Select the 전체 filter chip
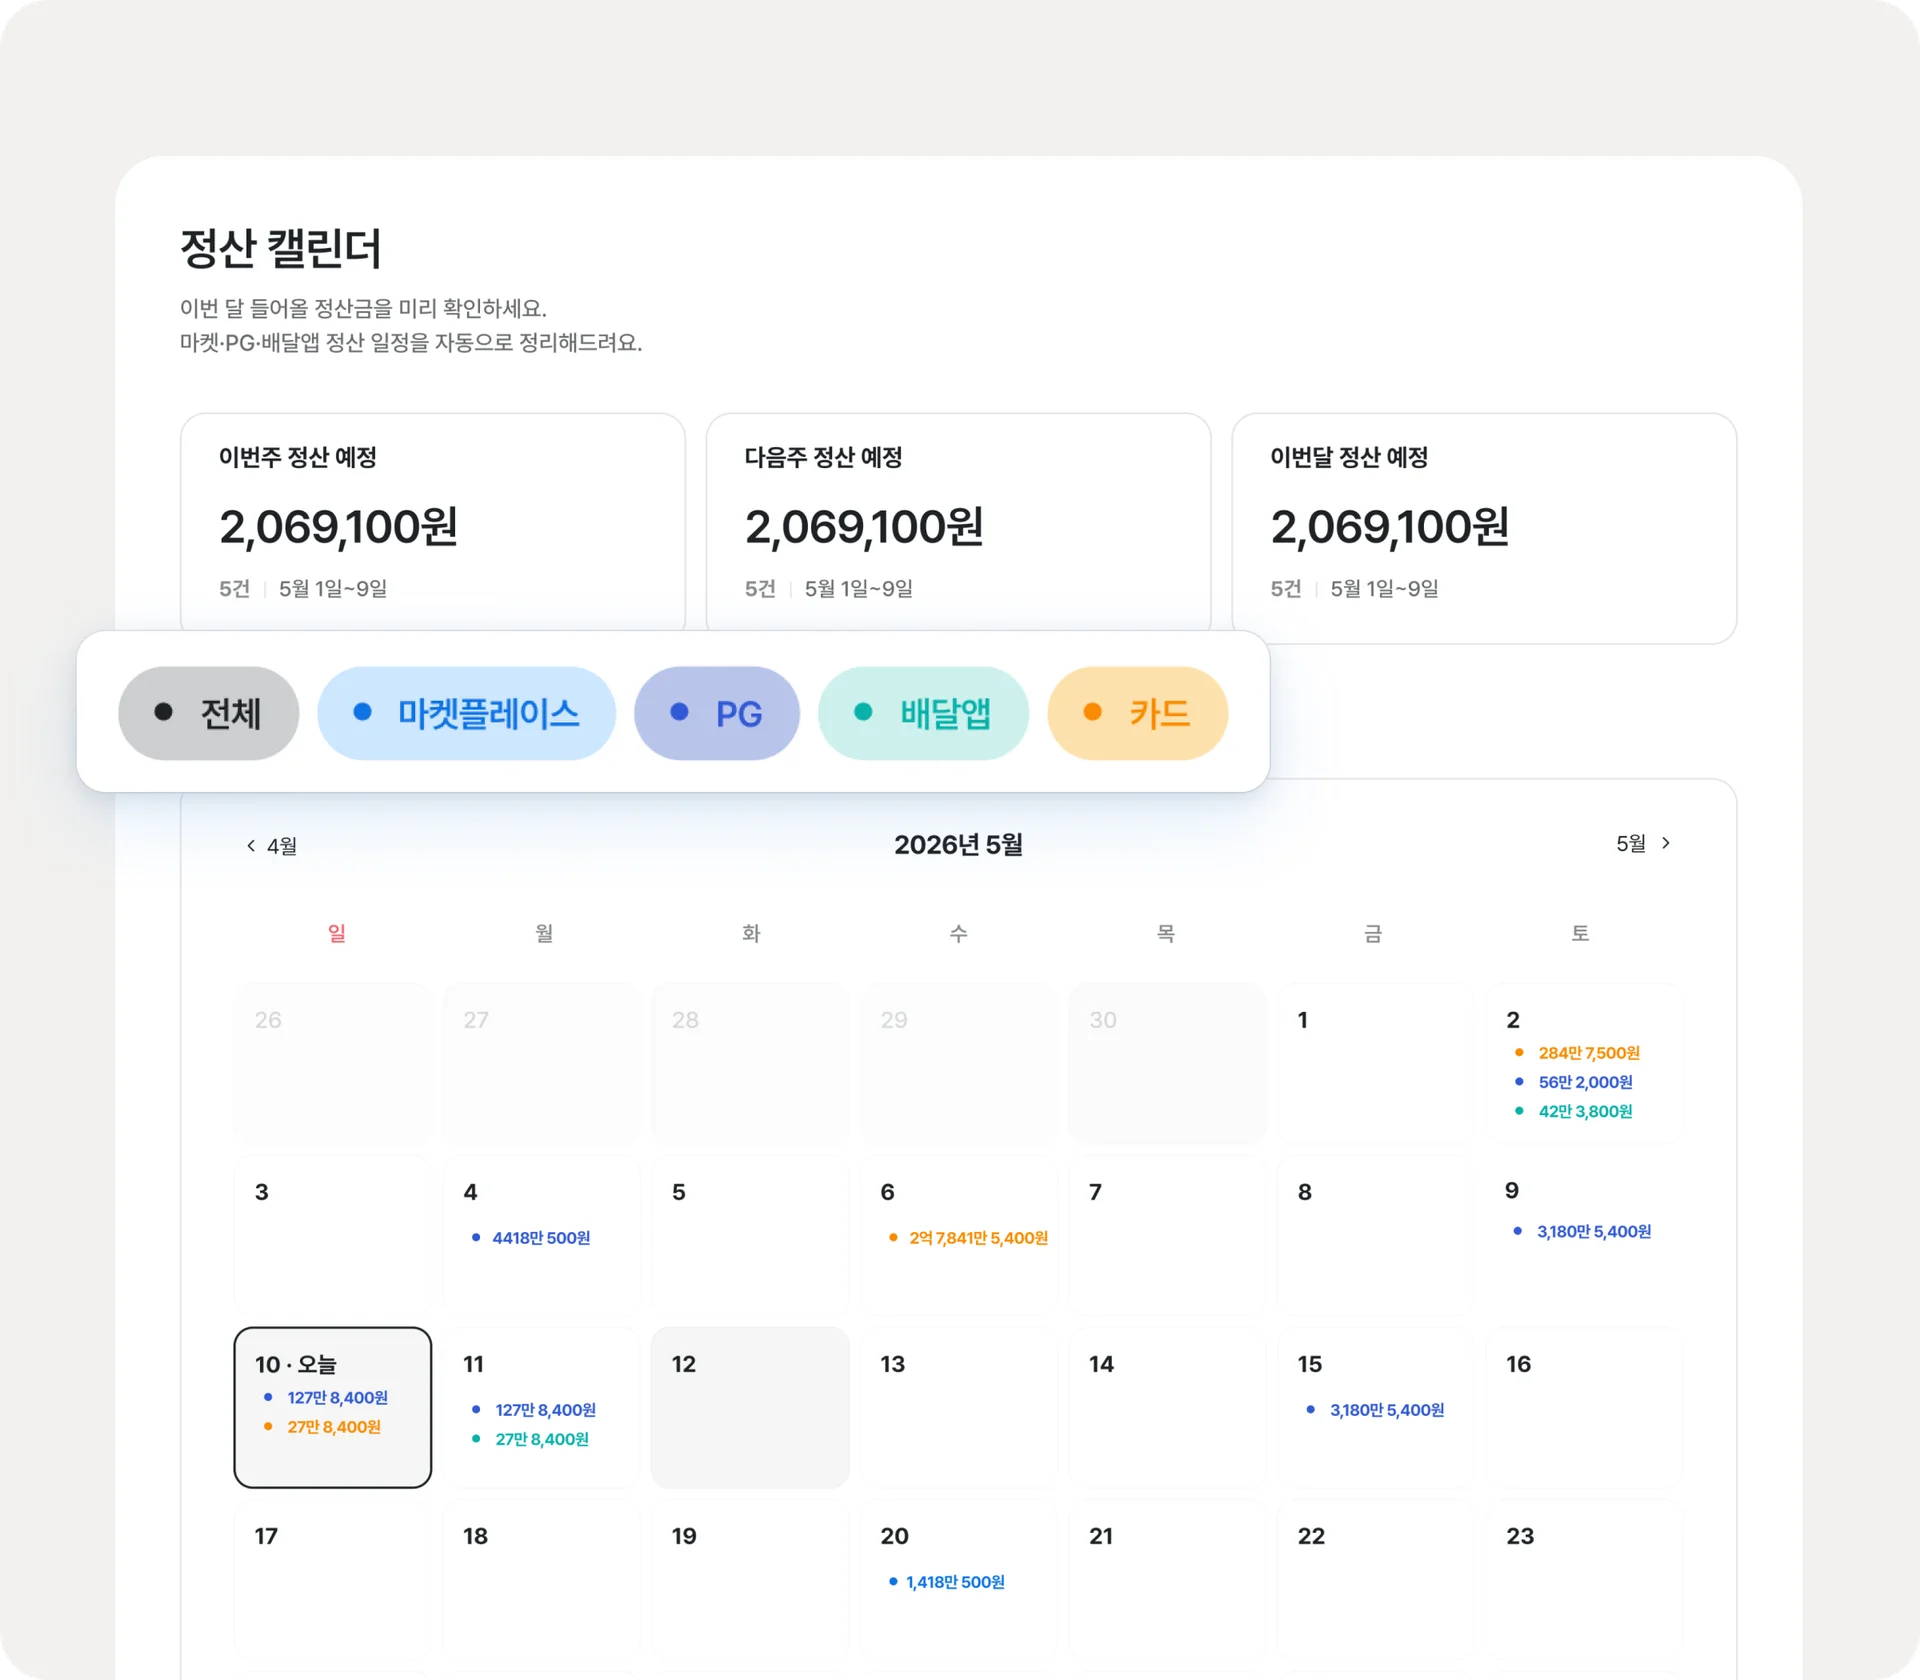This screenshot has width=1920, height=1680. click(208, 713)
